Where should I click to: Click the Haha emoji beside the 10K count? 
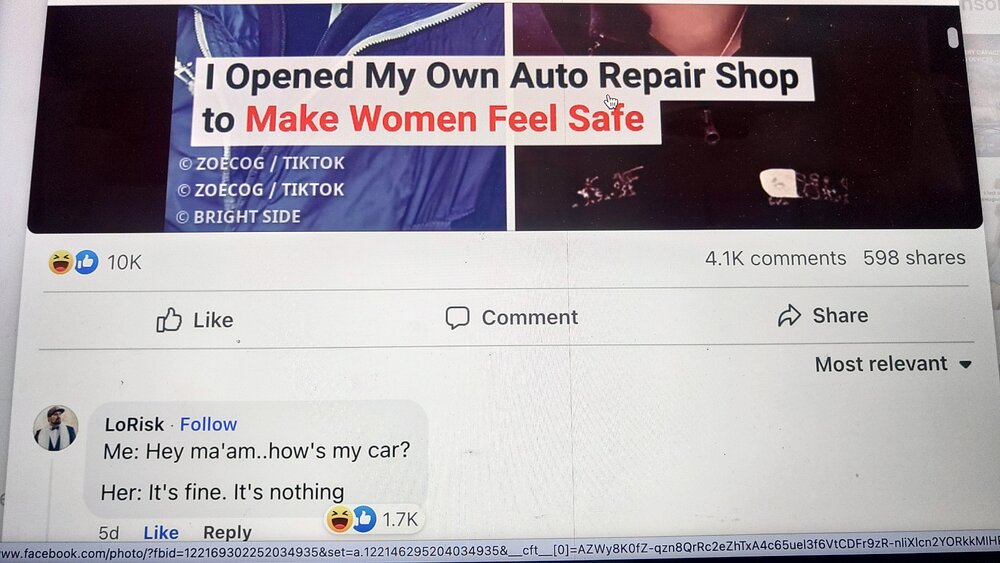pos(60,262)
